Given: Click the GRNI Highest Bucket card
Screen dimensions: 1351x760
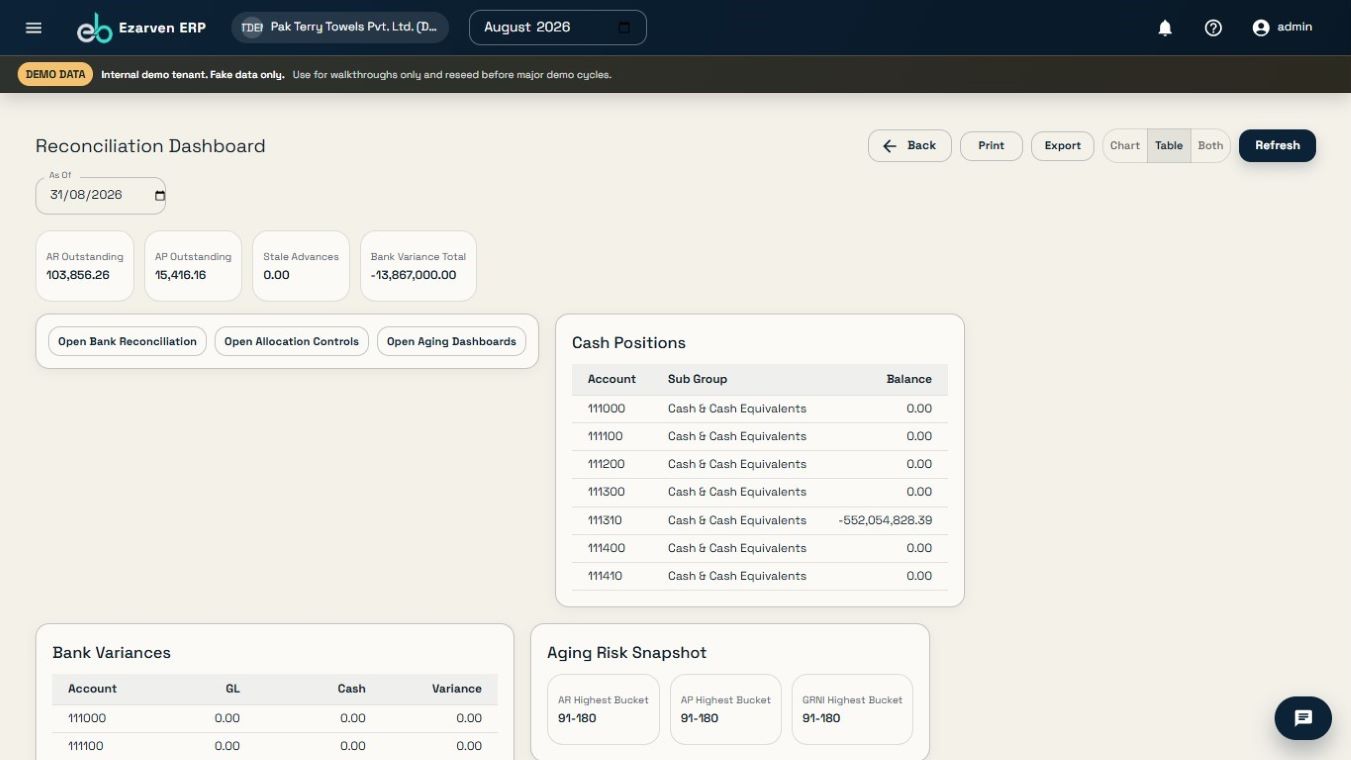Looking at the screenshot, I should pos(852,710).
